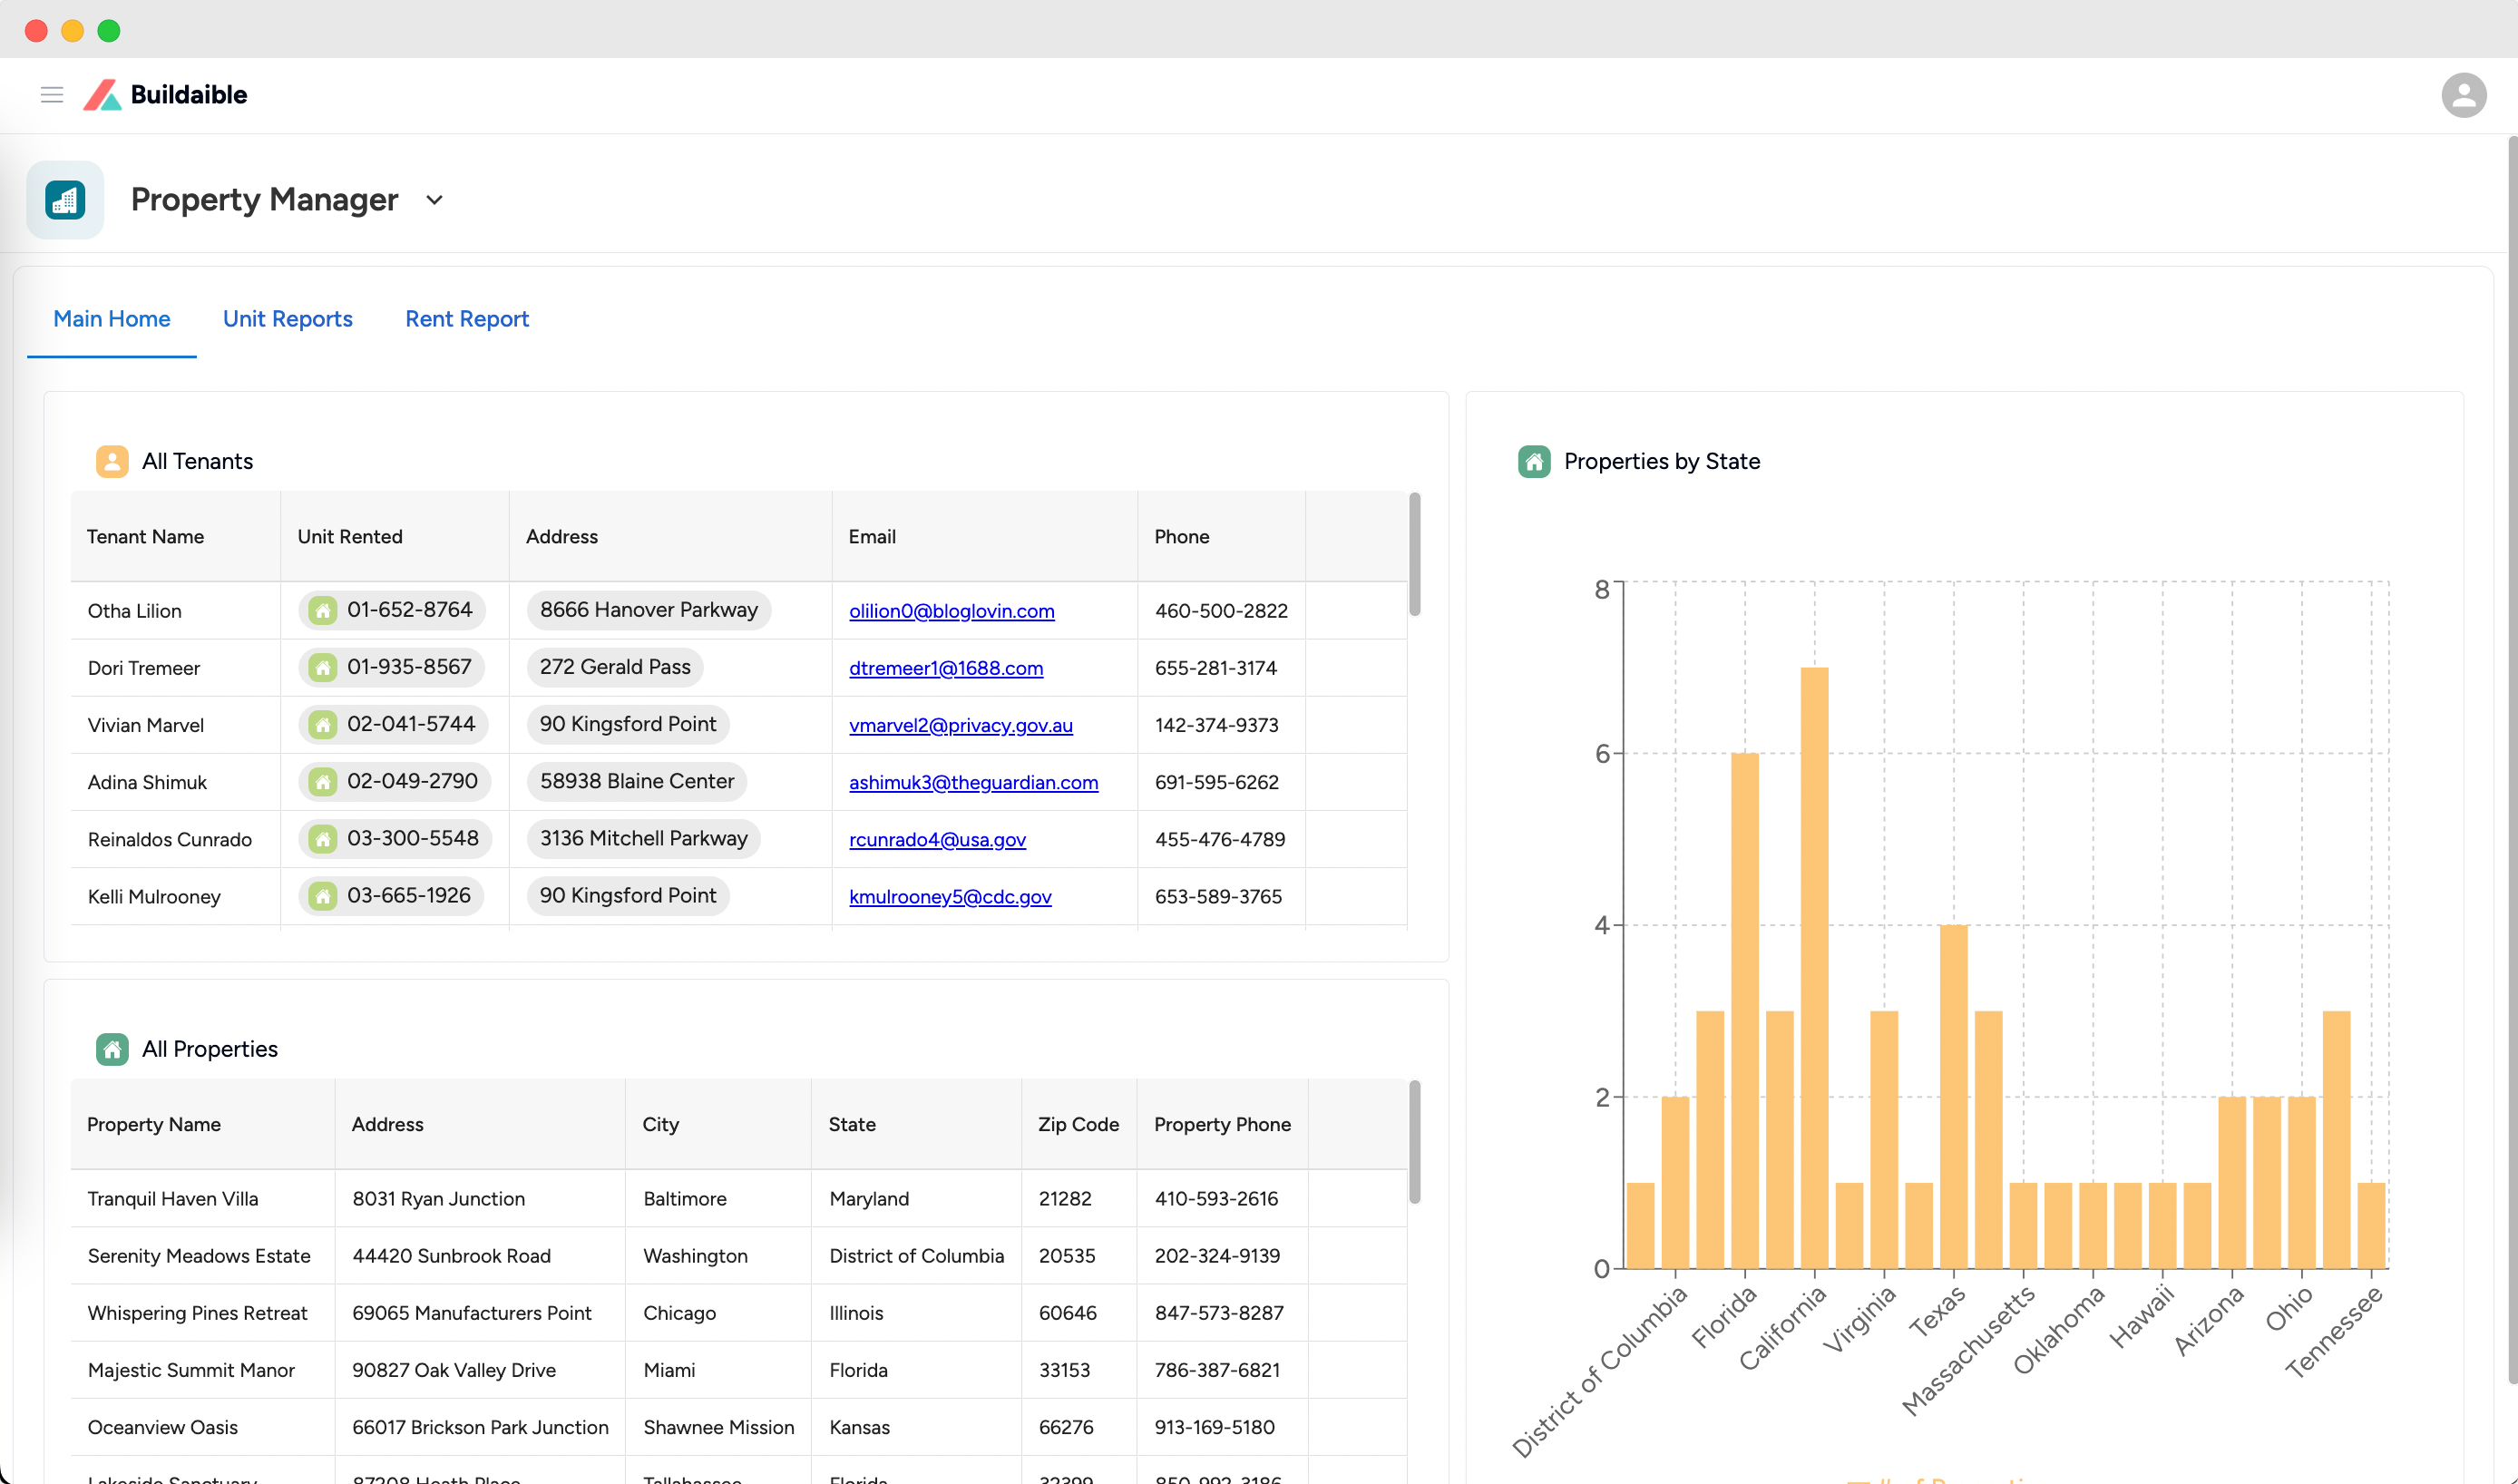2518x1484 pixels.
Task: Click the house icon for unit 03-665-1926
Action: (322, 895)
